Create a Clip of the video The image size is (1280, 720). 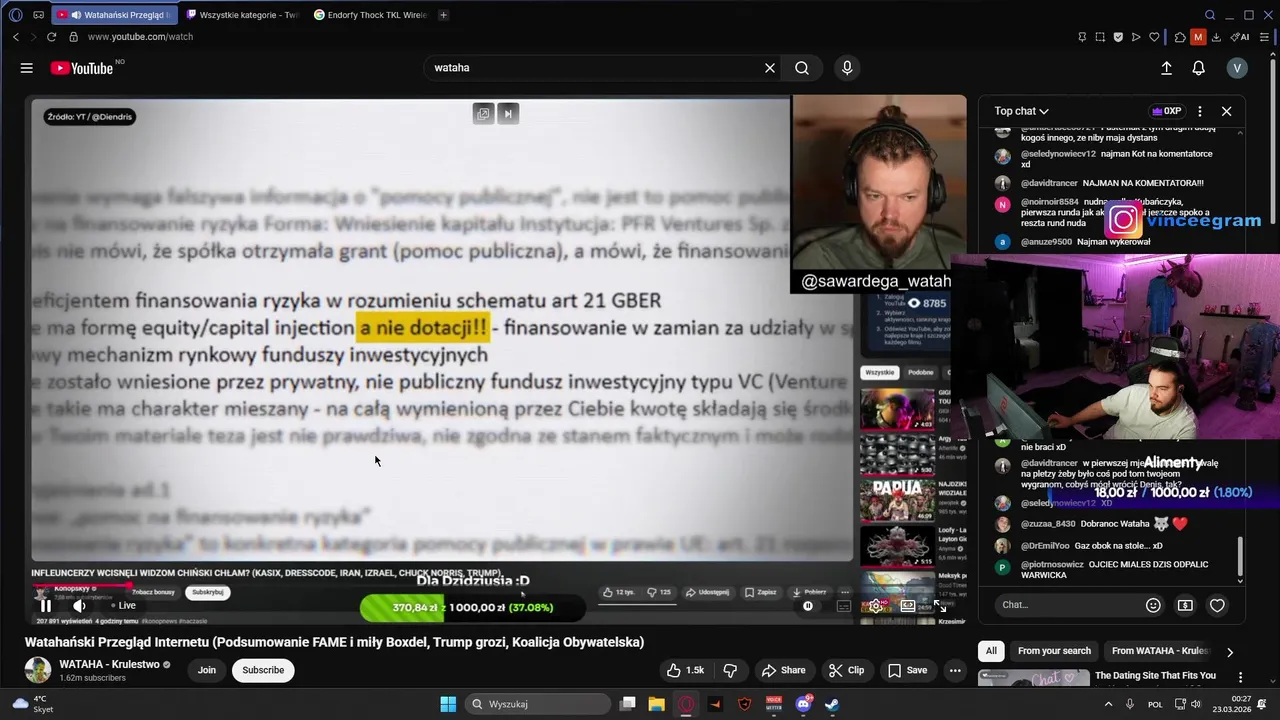(846, 670)
